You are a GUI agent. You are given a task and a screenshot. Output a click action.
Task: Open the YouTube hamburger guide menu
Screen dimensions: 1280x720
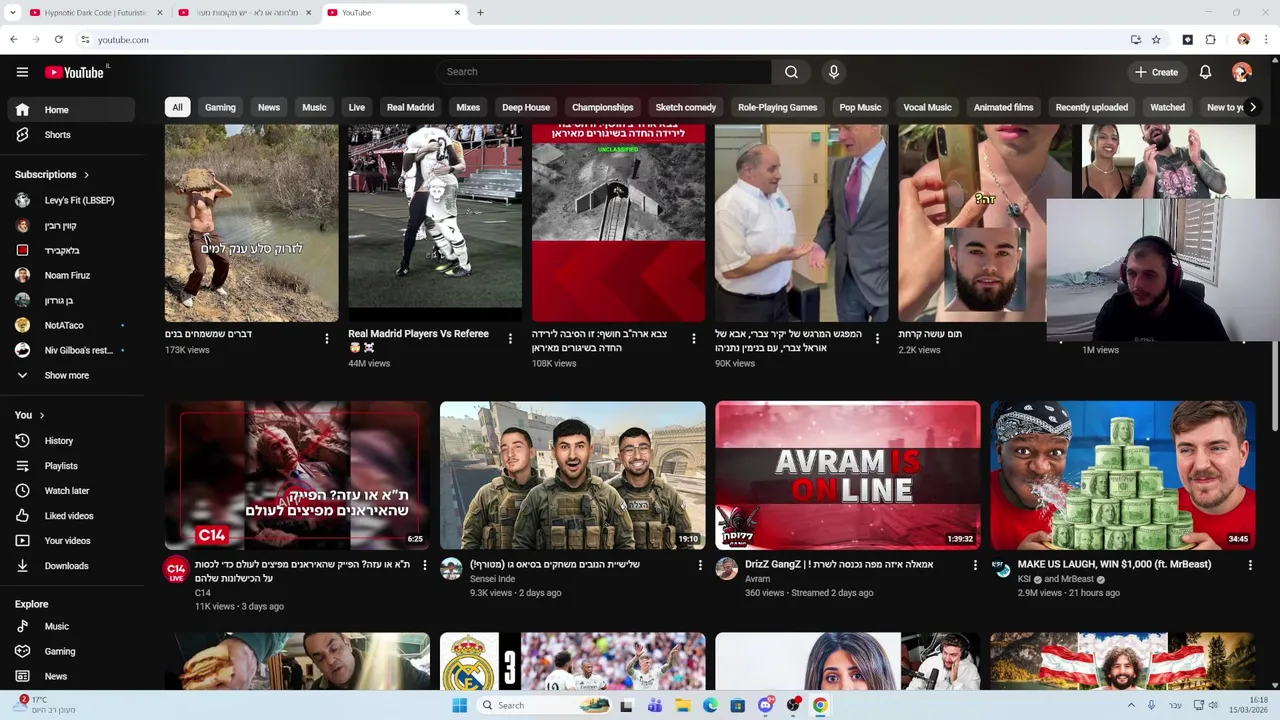click(22, 72)
